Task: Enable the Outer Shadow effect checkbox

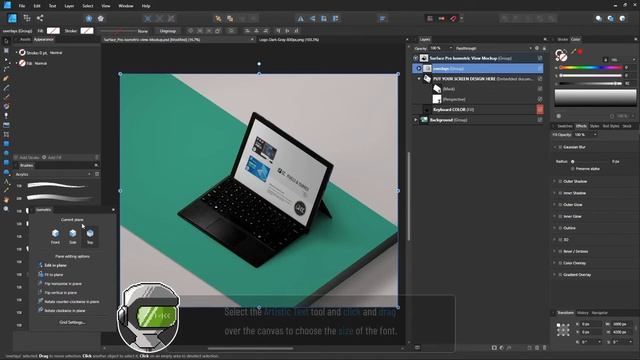Action: tap(560, 181)
